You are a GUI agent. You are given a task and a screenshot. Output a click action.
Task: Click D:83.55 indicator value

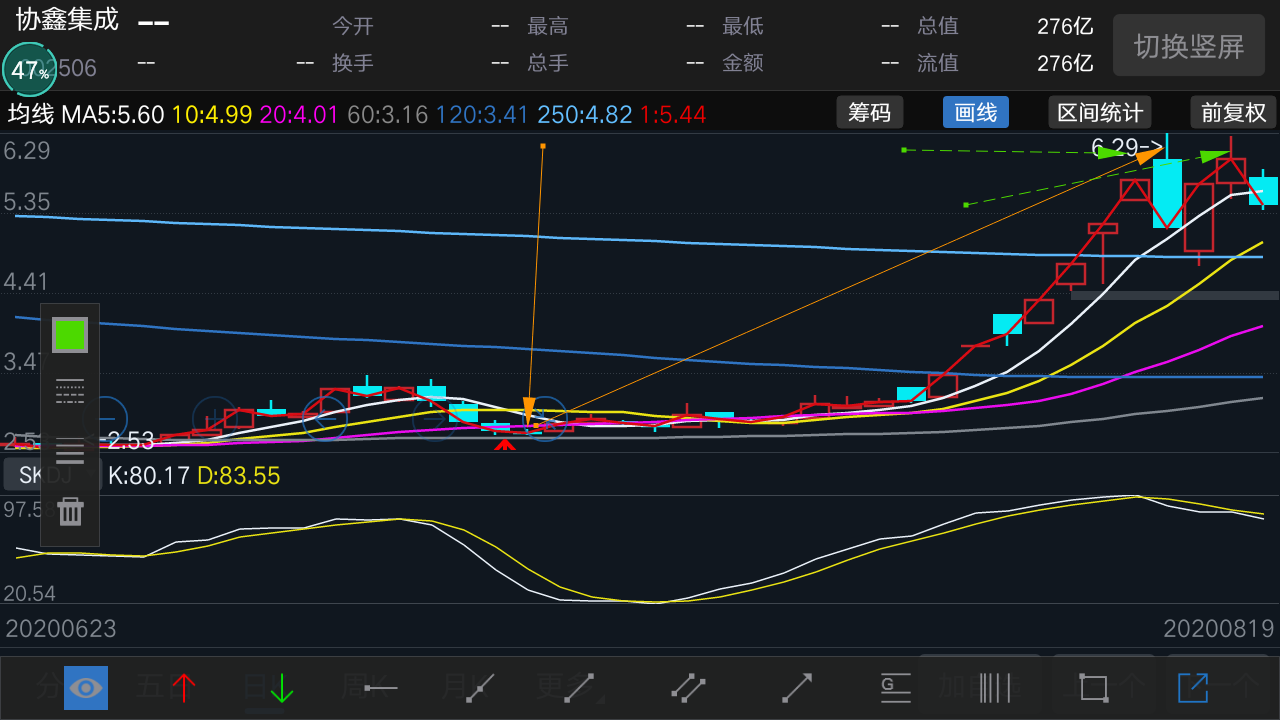point(239,475)
